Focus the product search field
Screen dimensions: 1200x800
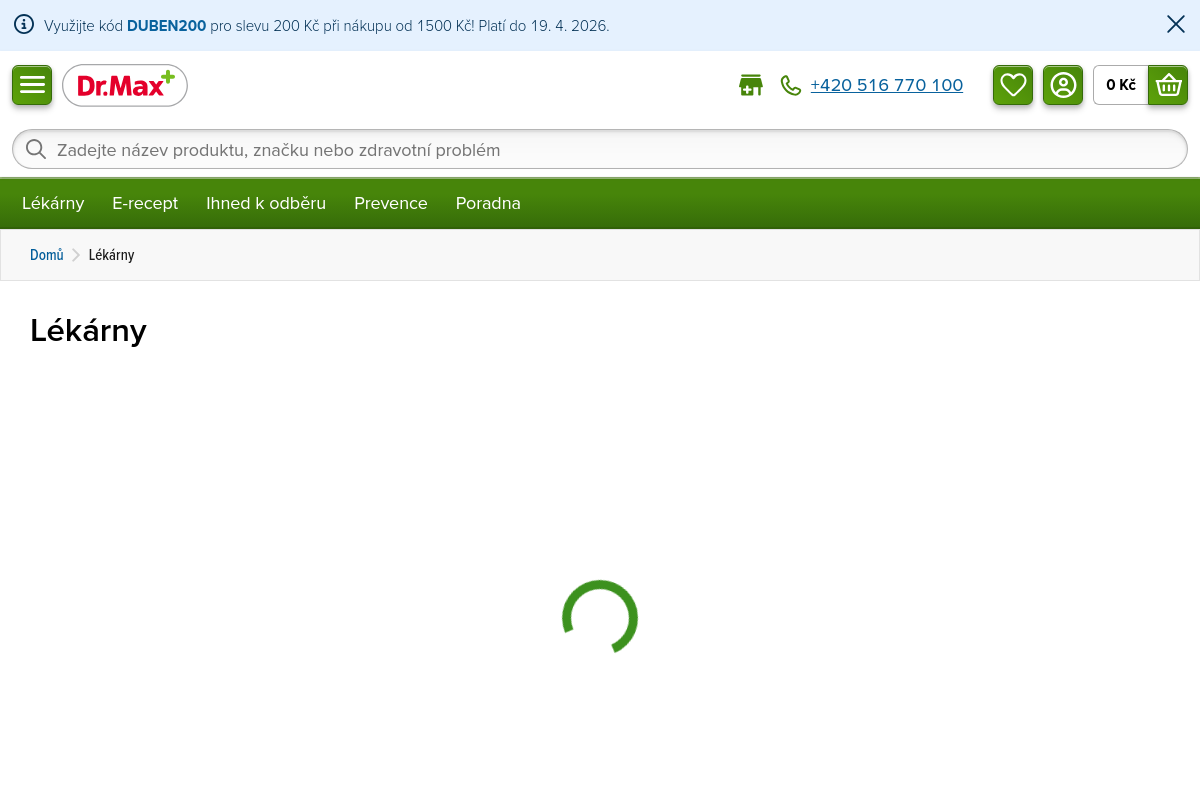[x=600, y=150]
